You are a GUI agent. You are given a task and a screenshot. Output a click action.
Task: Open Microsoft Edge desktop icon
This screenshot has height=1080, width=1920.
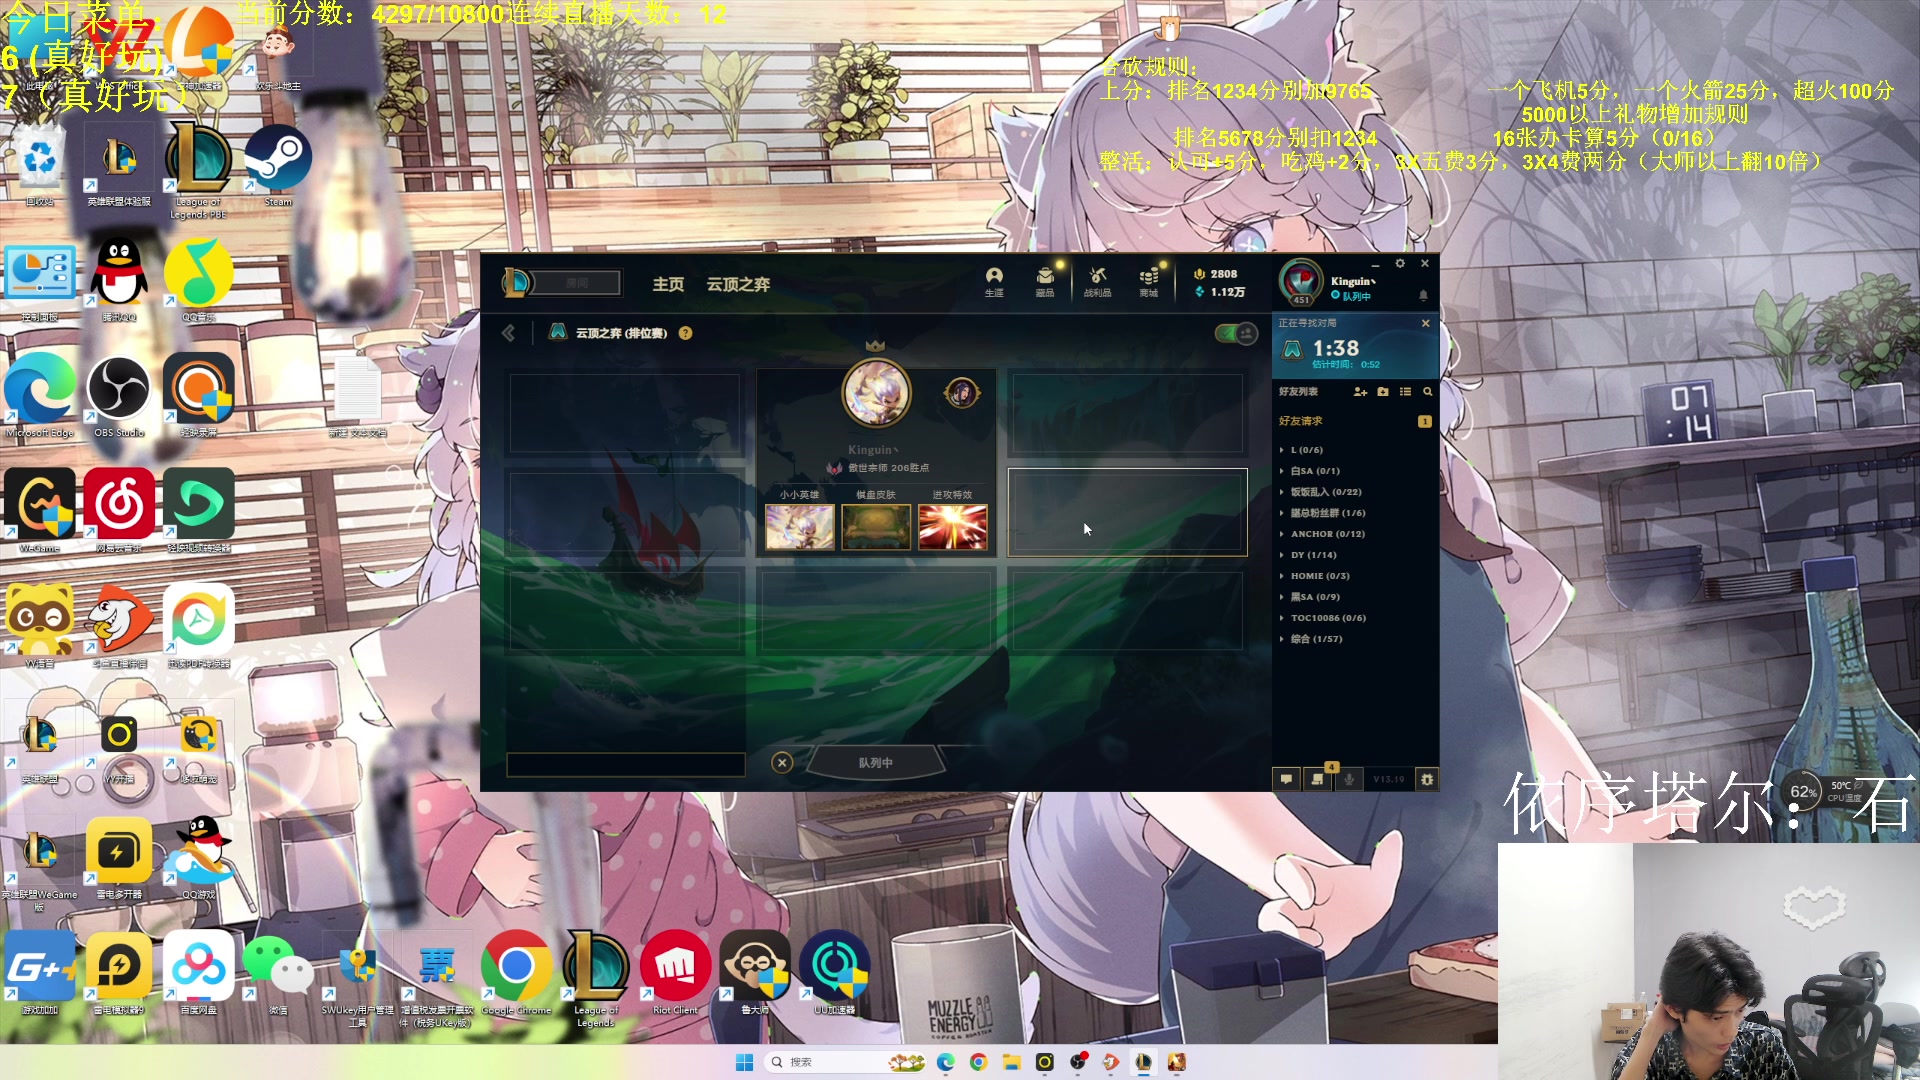point(40,396)
